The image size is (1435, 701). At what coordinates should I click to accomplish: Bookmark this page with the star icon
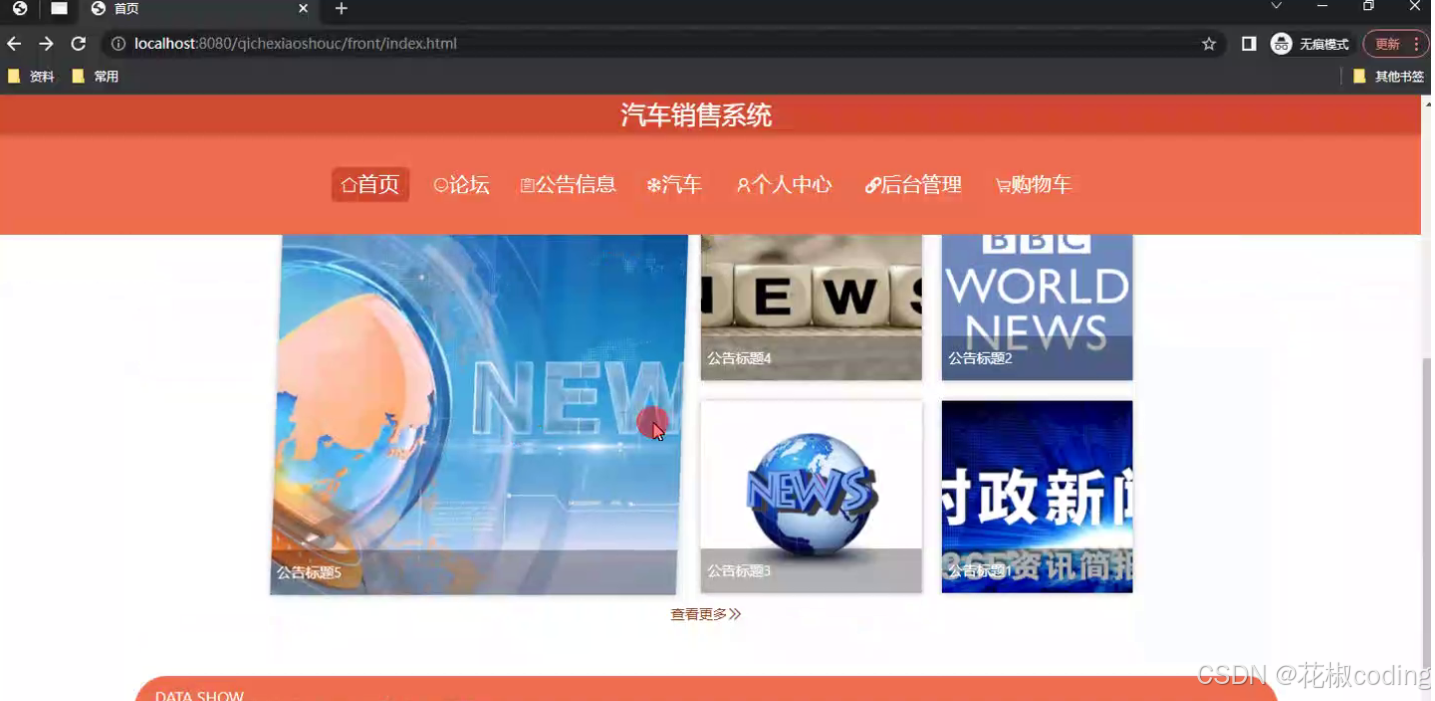point(1209,44)
